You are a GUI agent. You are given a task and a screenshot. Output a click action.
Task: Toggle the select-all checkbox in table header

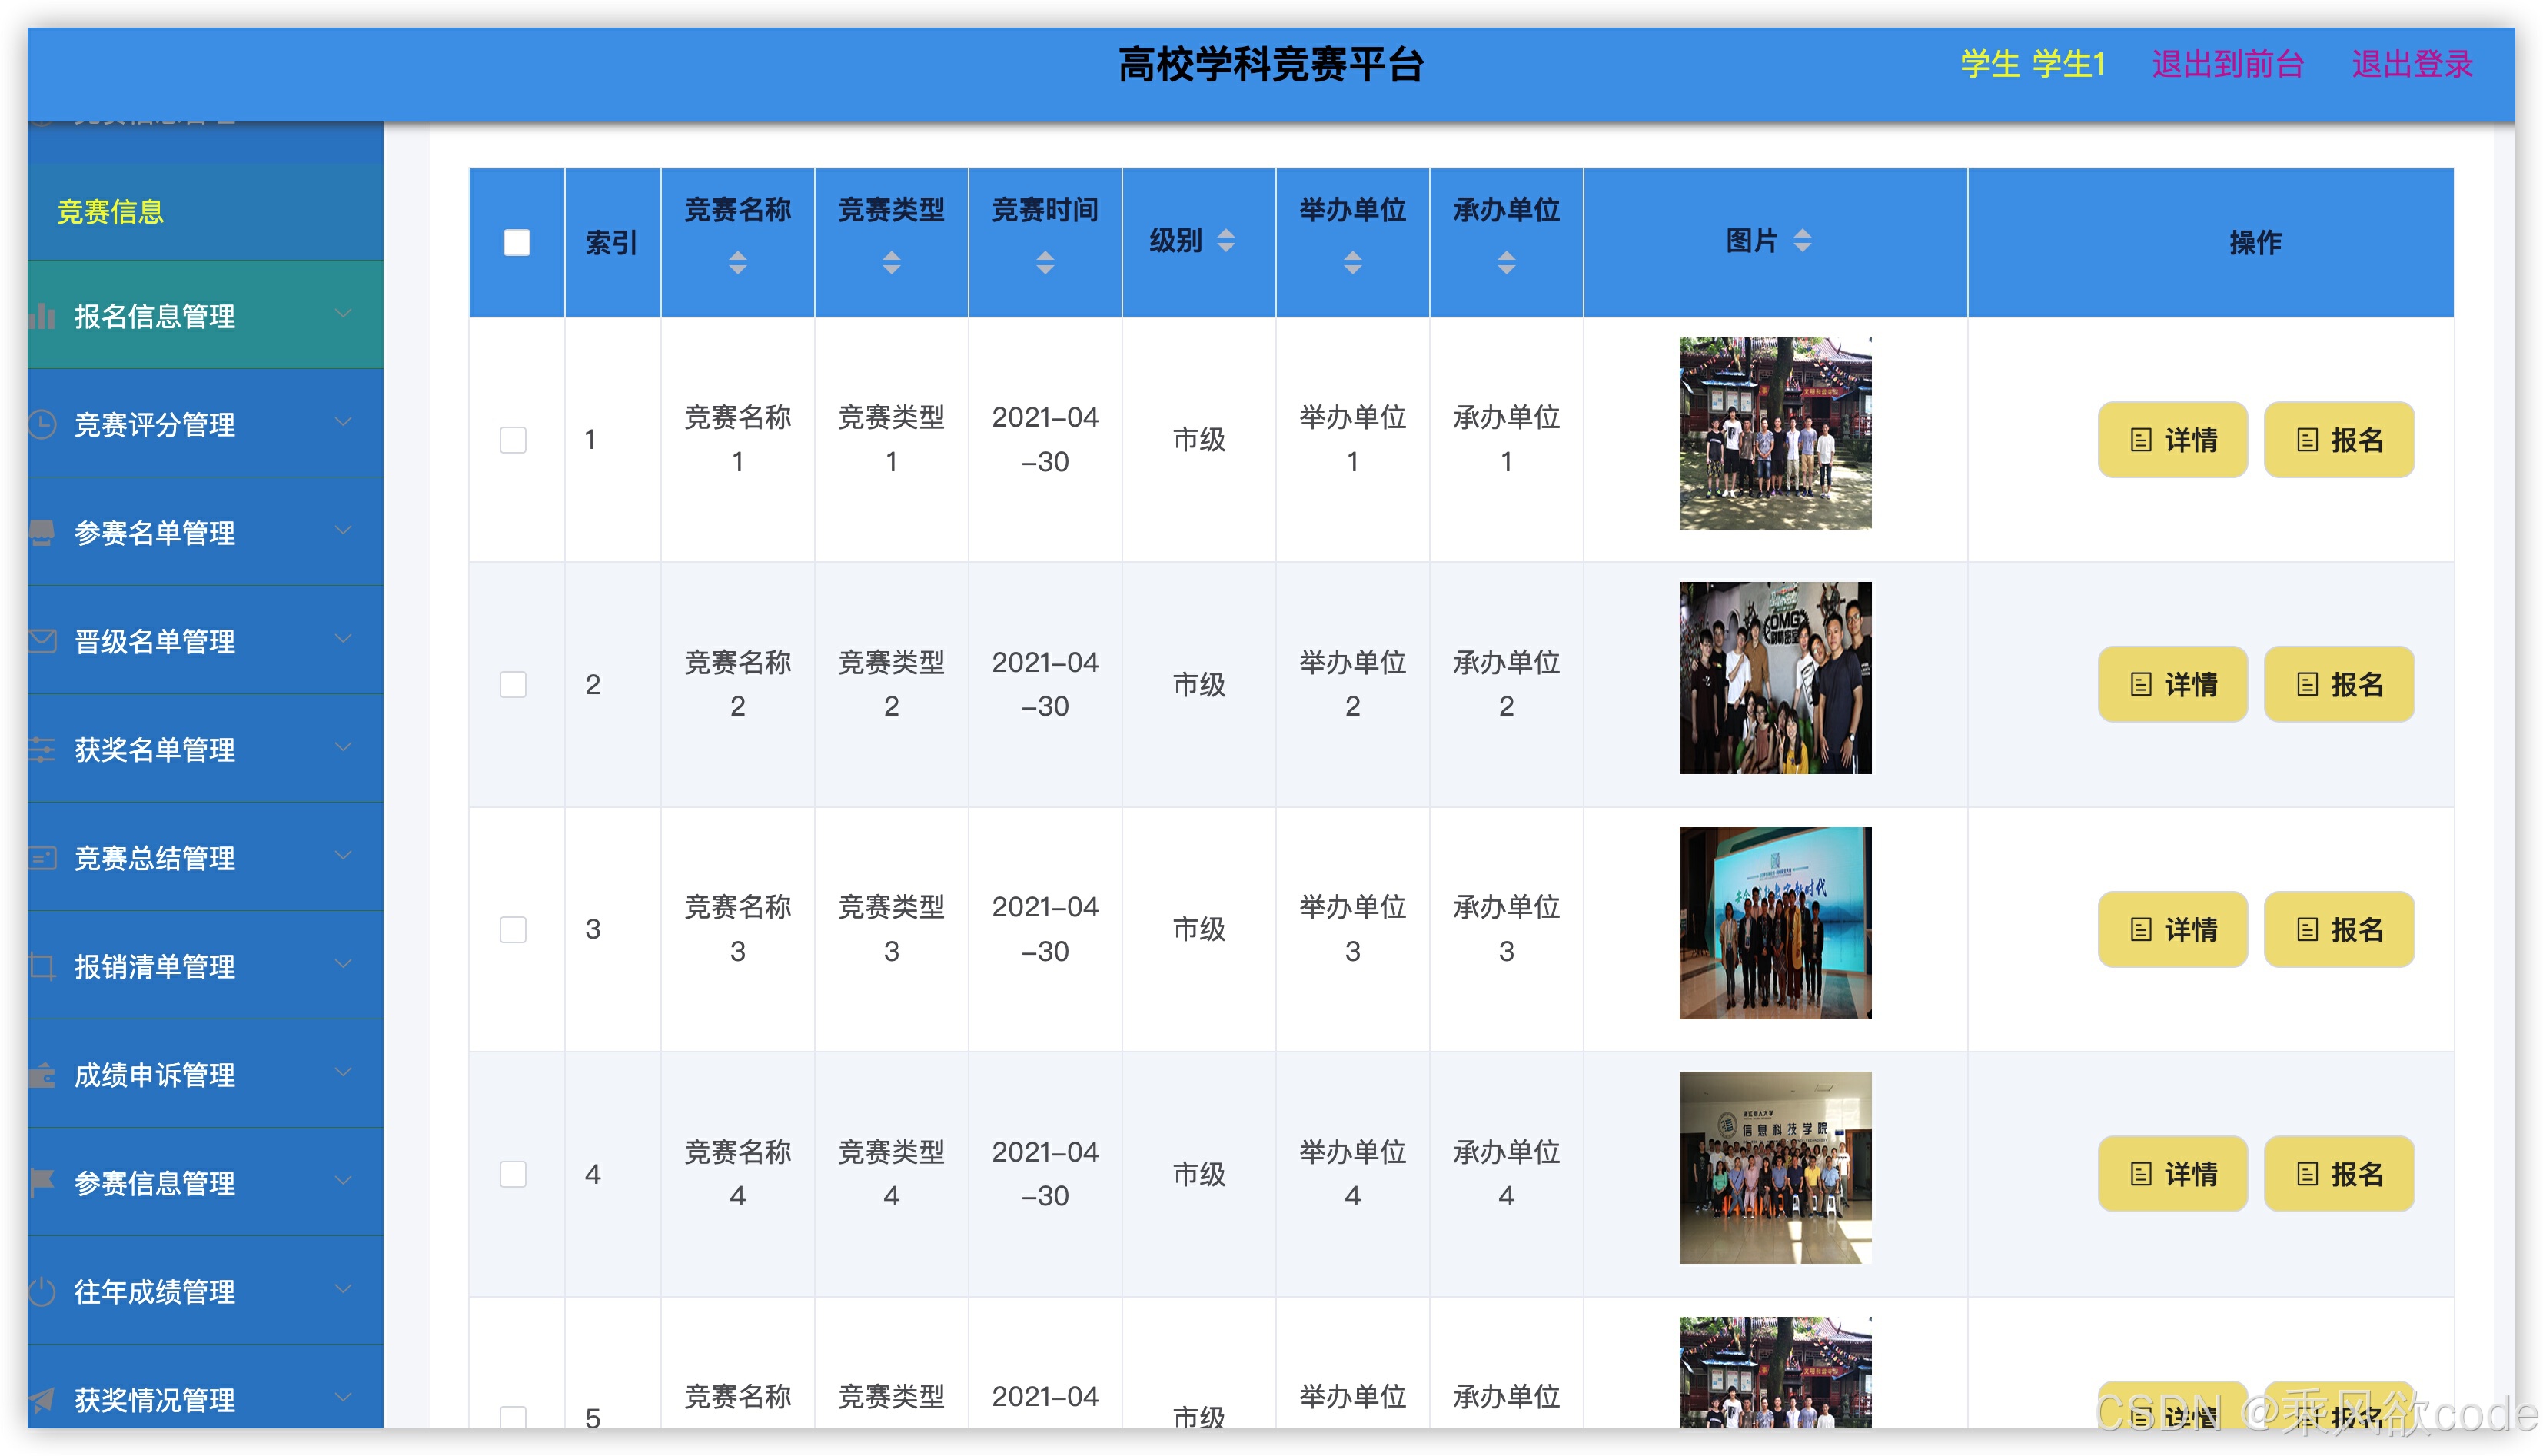coord(516,243)
